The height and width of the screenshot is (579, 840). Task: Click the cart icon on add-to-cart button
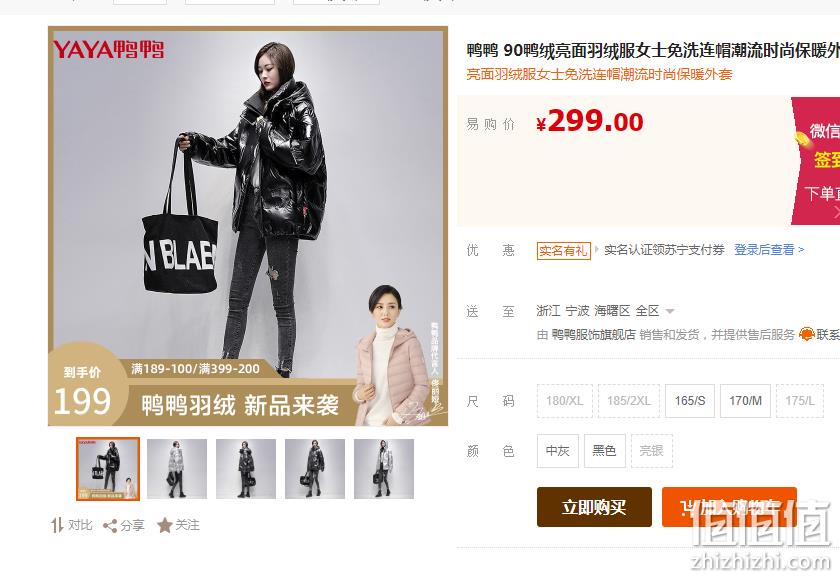click(x=687, y=507)
